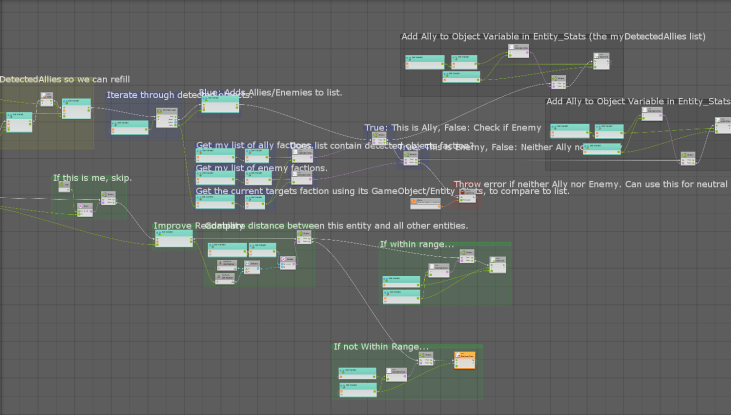This screenshot has width=731, height=415.
Task: Click the If not Within Range... group title
Action: (381, 346)
